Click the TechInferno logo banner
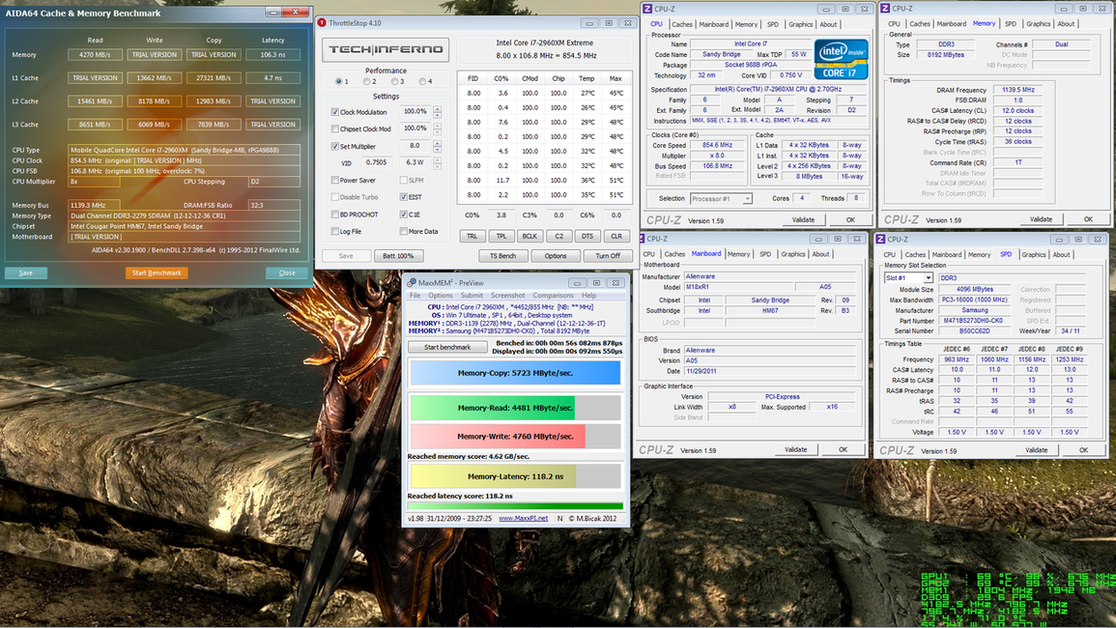Image resolution: width=1116 pixels, height=628 pixels. tap(385, 50)
